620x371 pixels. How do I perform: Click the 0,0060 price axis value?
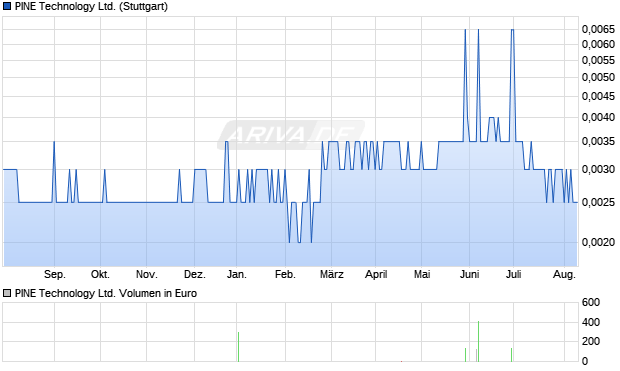pos(598,44)
